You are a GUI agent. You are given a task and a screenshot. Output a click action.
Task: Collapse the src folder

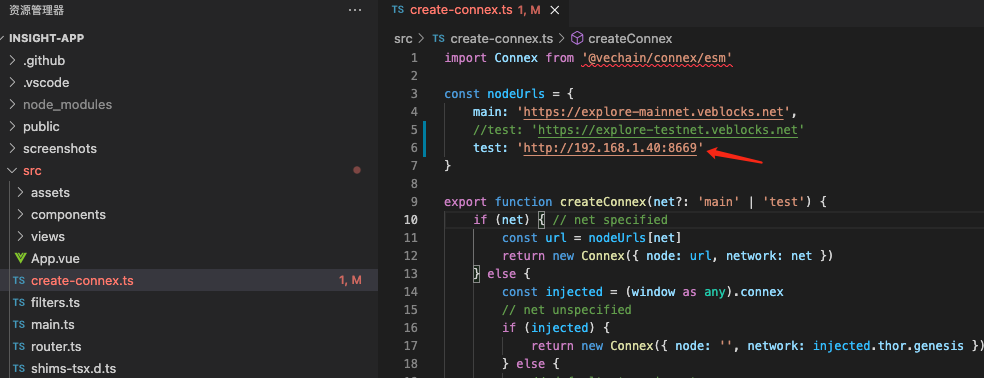(x=32, y=171)
